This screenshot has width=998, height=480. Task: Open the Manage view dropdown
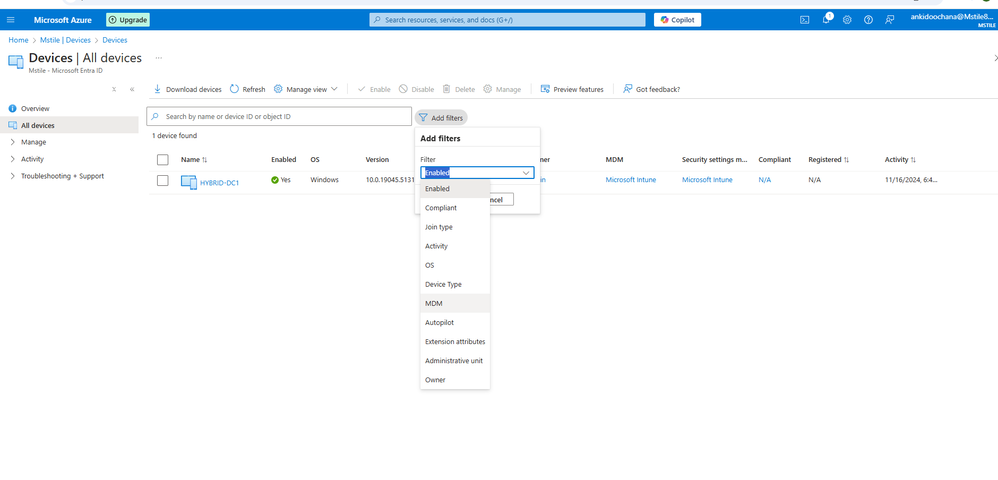tap(306, 89)
